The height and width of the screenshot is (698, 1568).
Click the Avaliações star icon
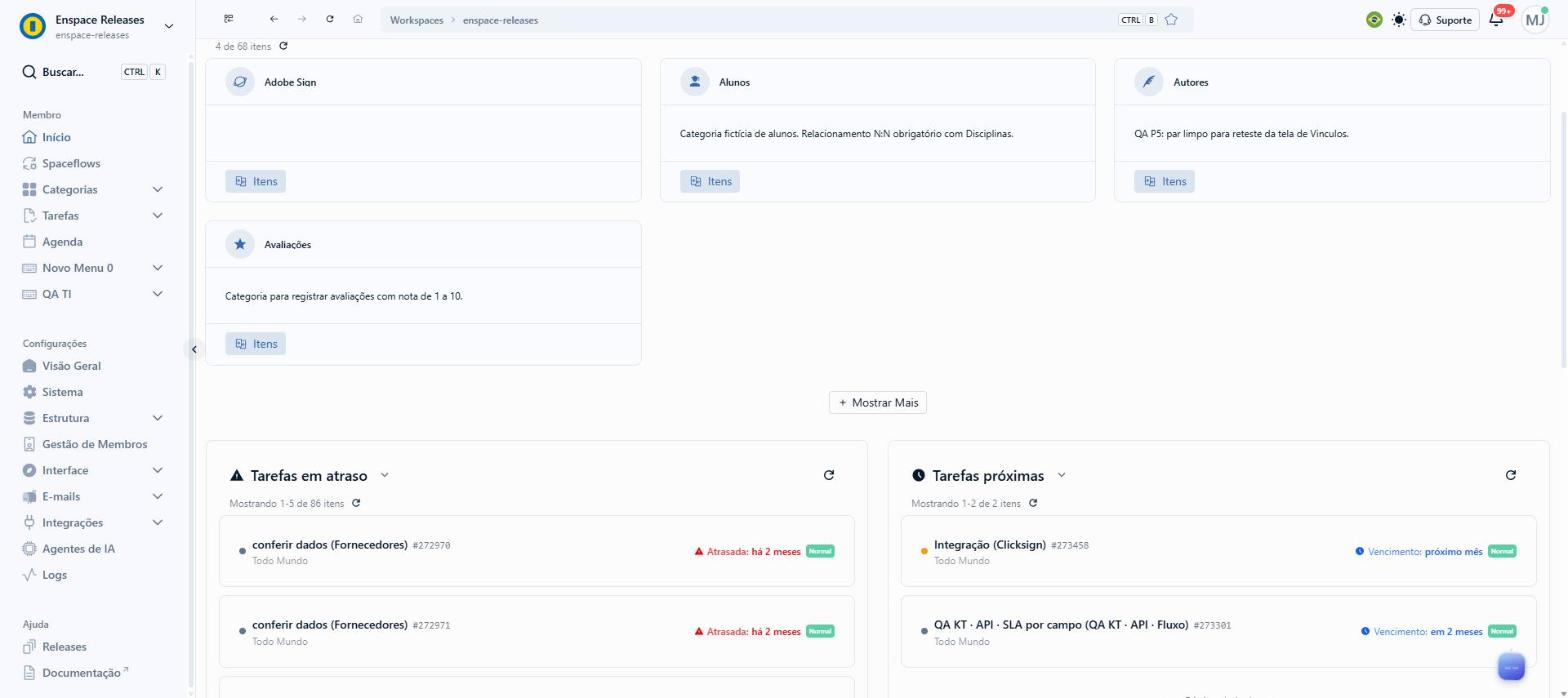[x=240, y=244]
